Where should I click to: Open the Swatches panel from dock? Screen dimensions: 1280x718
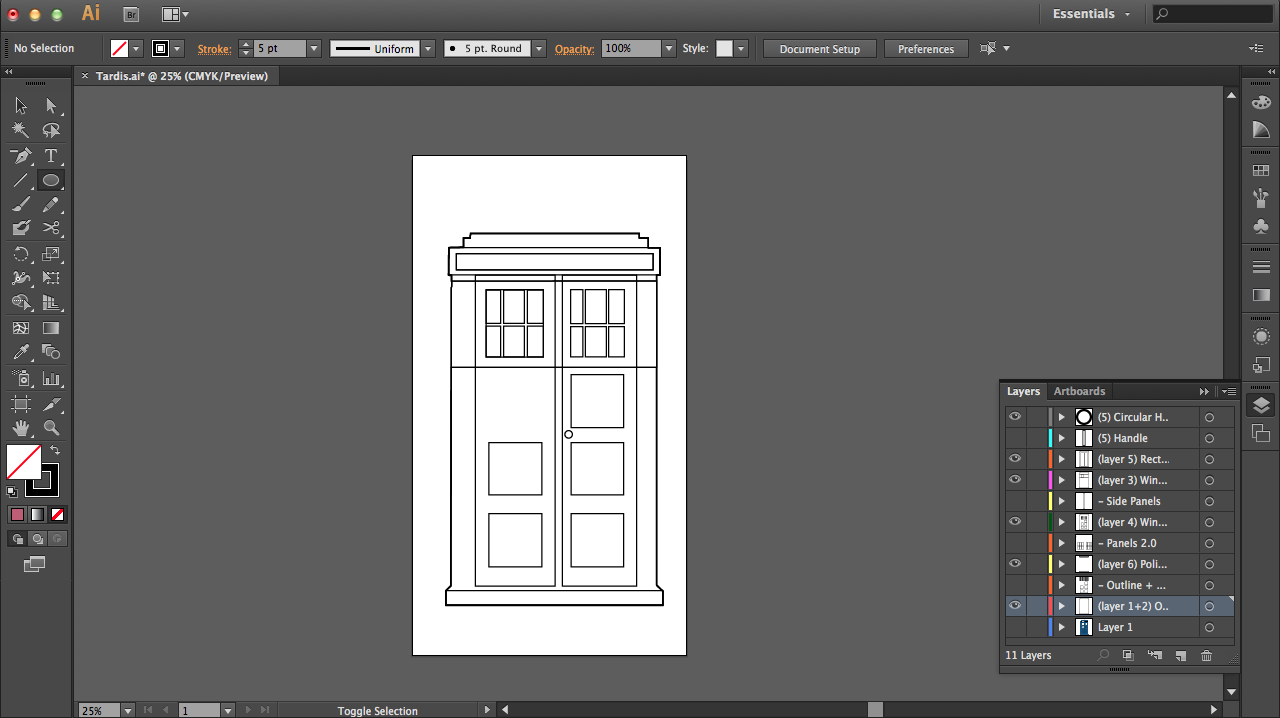[1261, 170]
